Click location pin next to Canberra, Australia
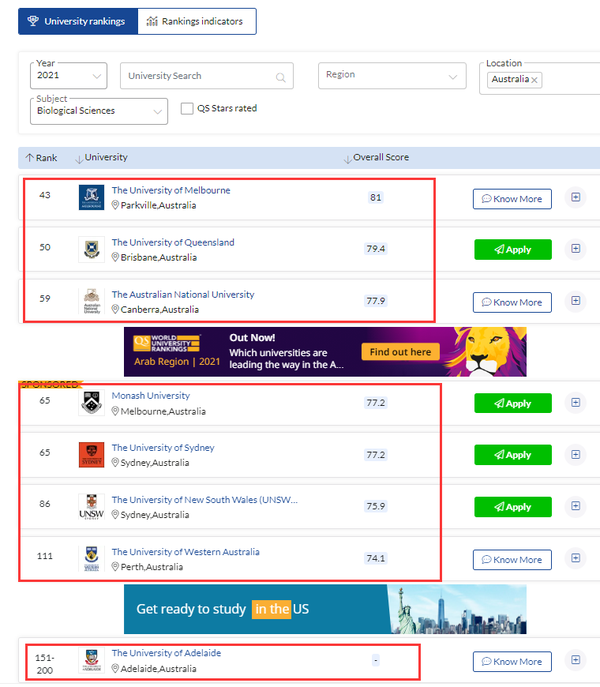 [115, 309]
